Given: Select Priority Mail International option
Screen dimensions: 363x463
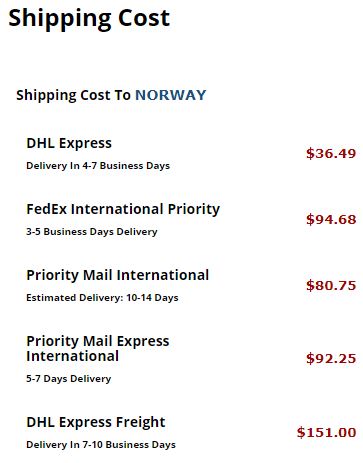Looking at the screenshot, I should (x=117, y=275).
